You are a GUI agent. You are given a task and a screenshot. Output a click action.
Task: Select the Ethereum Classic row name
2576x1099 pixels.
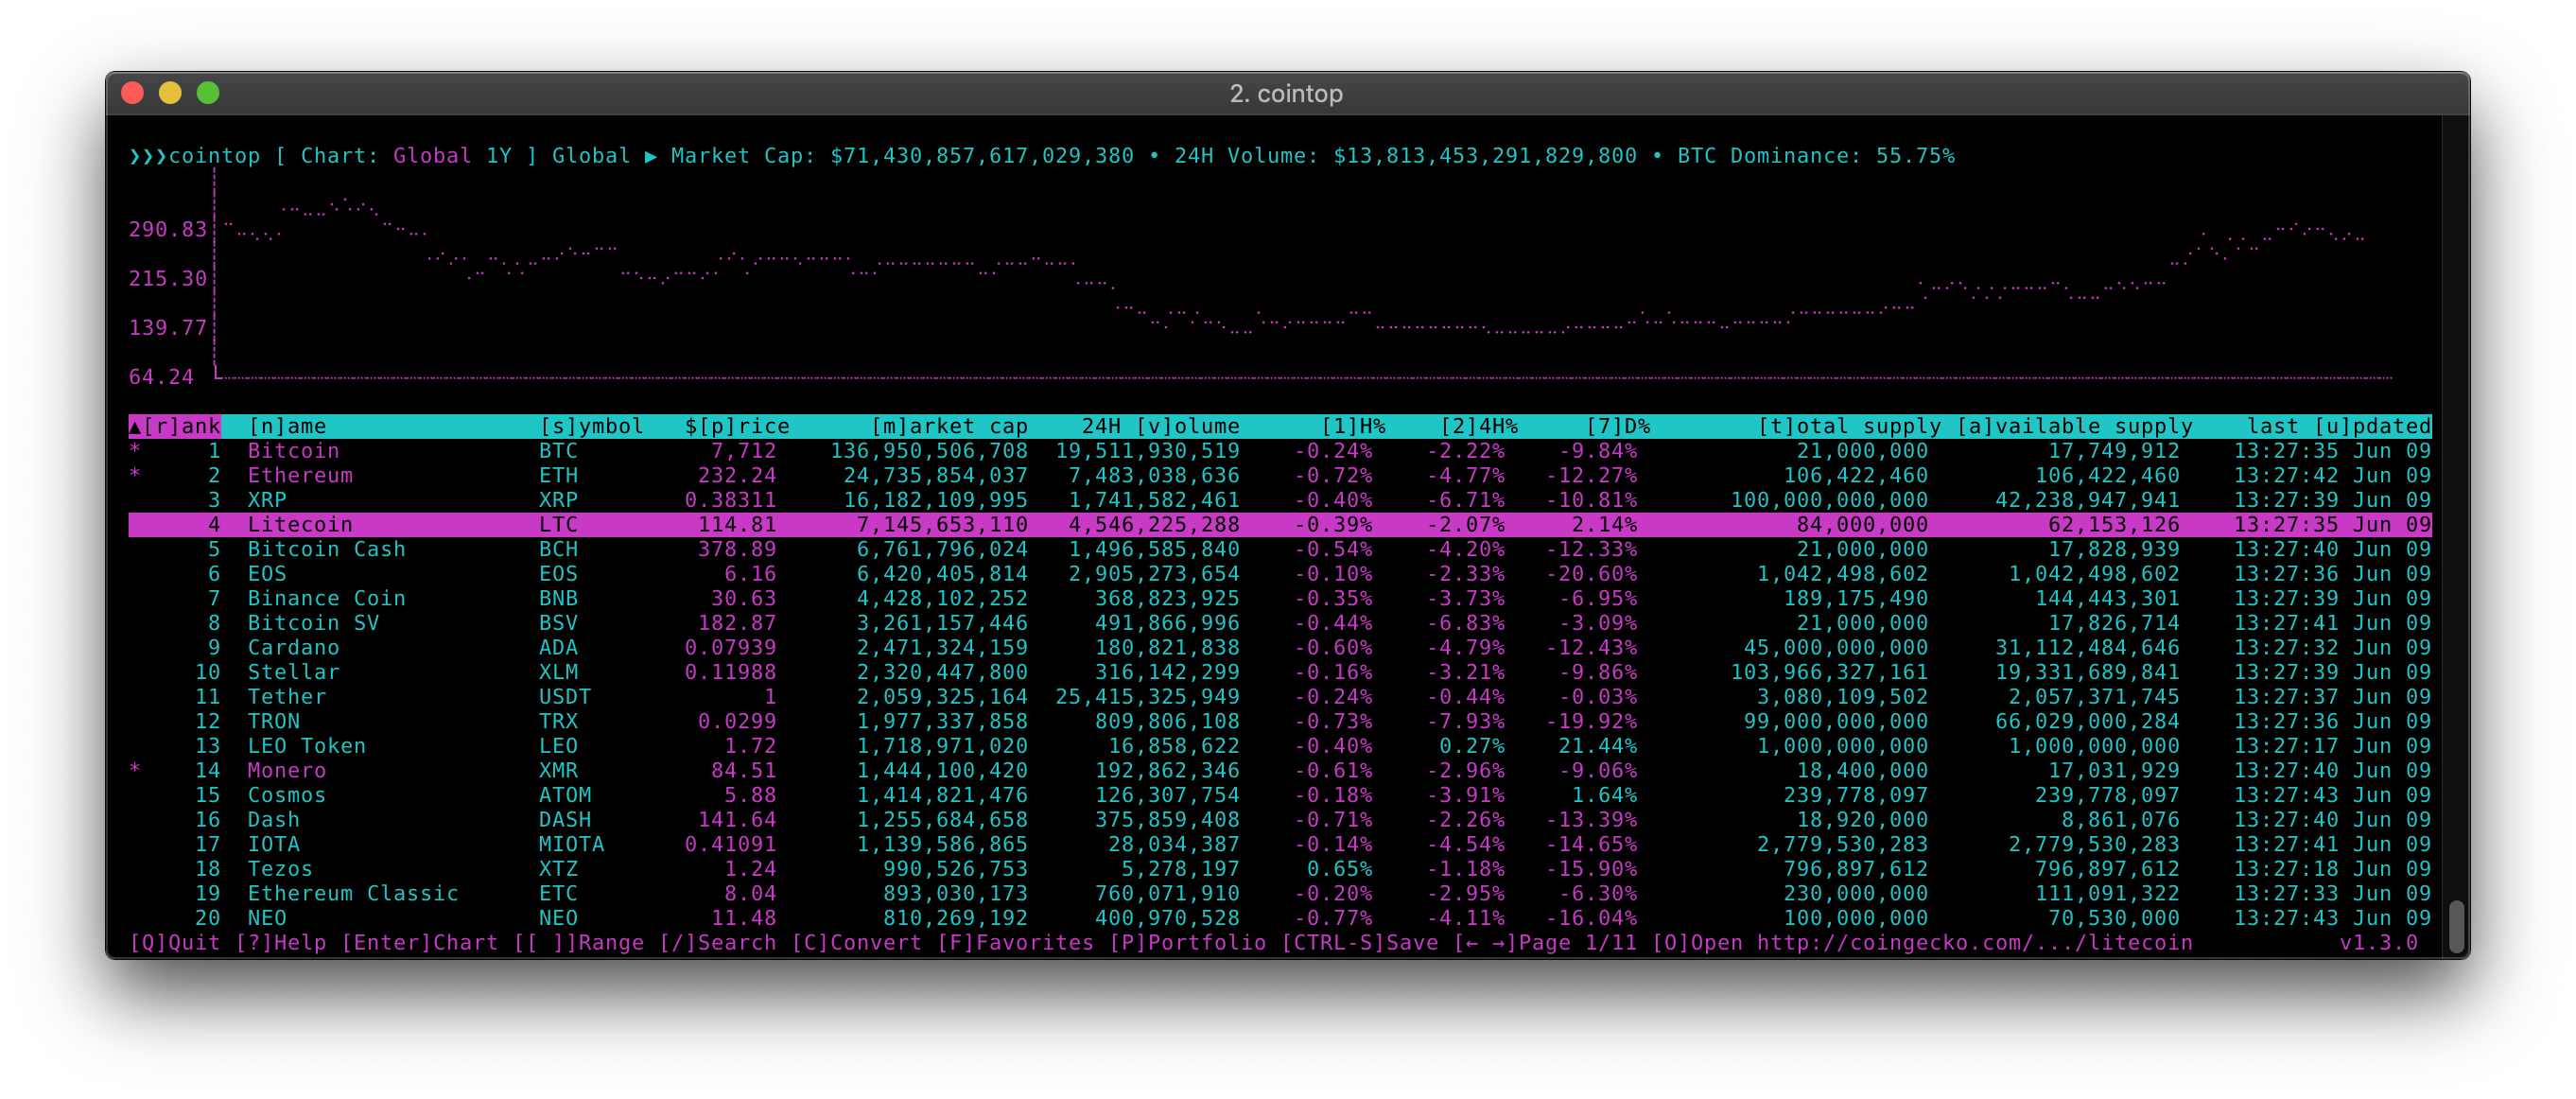pos(353,893)
